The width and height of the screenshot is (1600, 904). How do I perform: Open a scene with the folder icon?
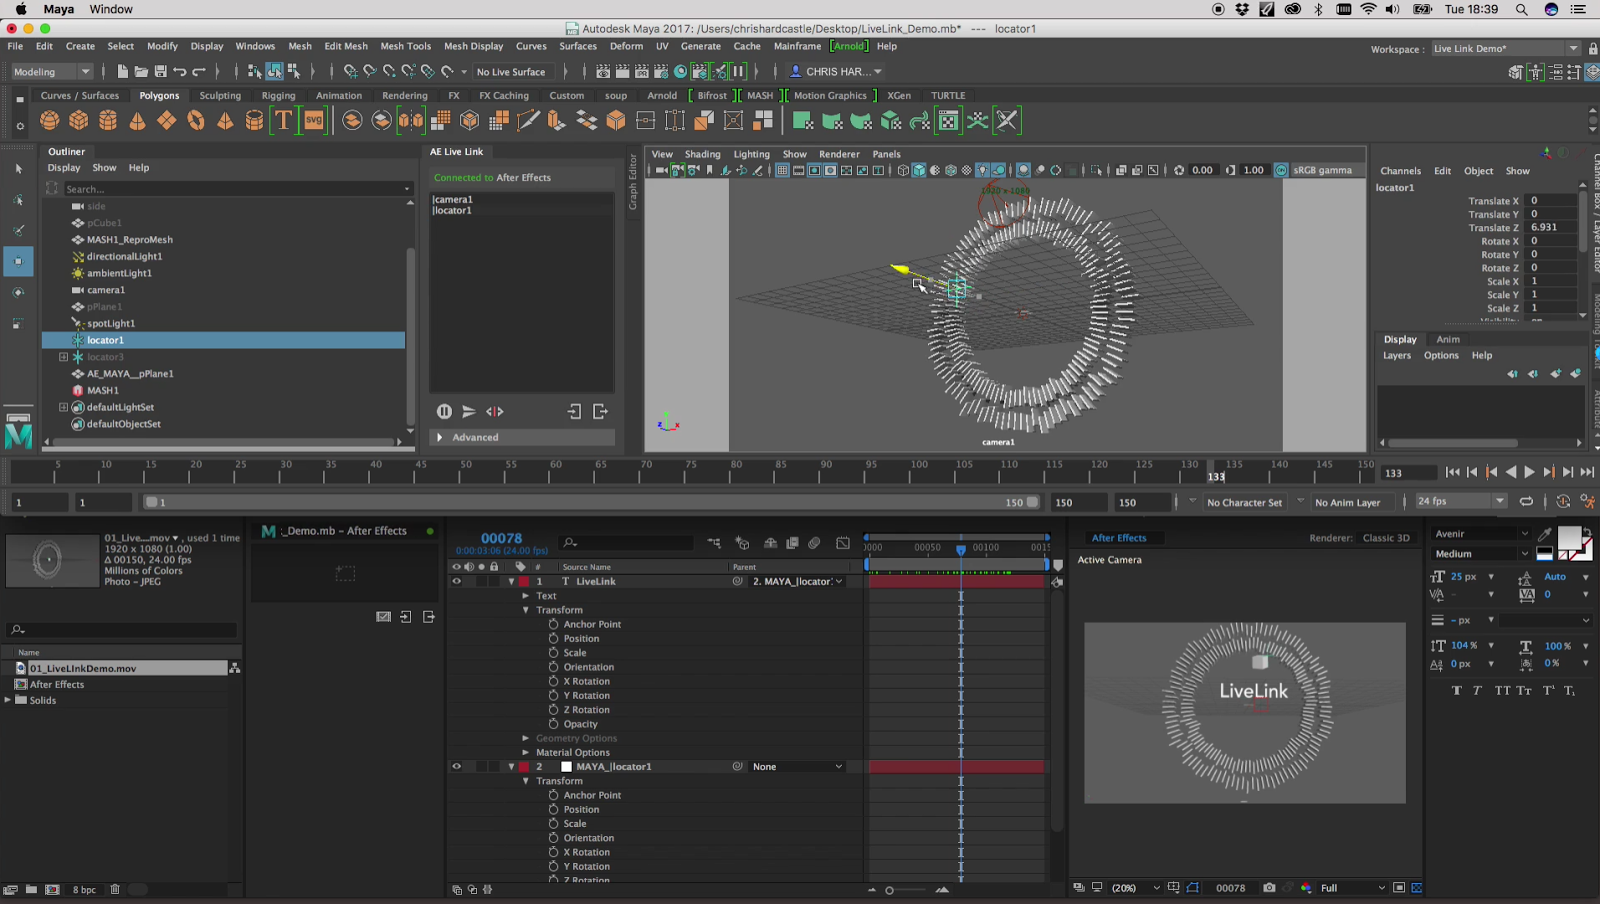141,72
